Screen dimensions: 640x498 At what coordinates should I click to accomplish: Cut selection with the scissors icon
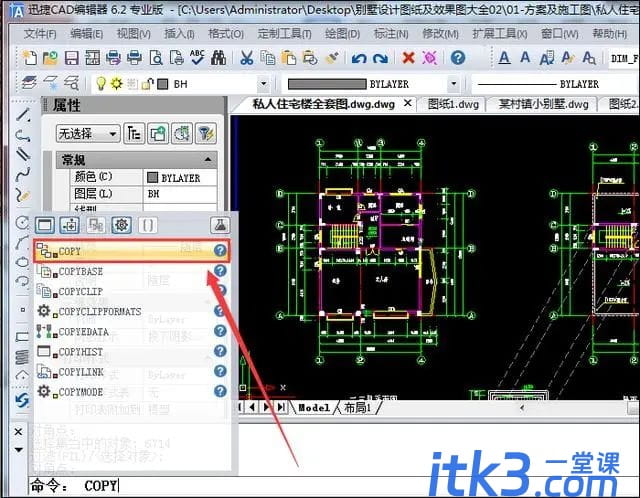pyautogui.click(x=247, y=58)
